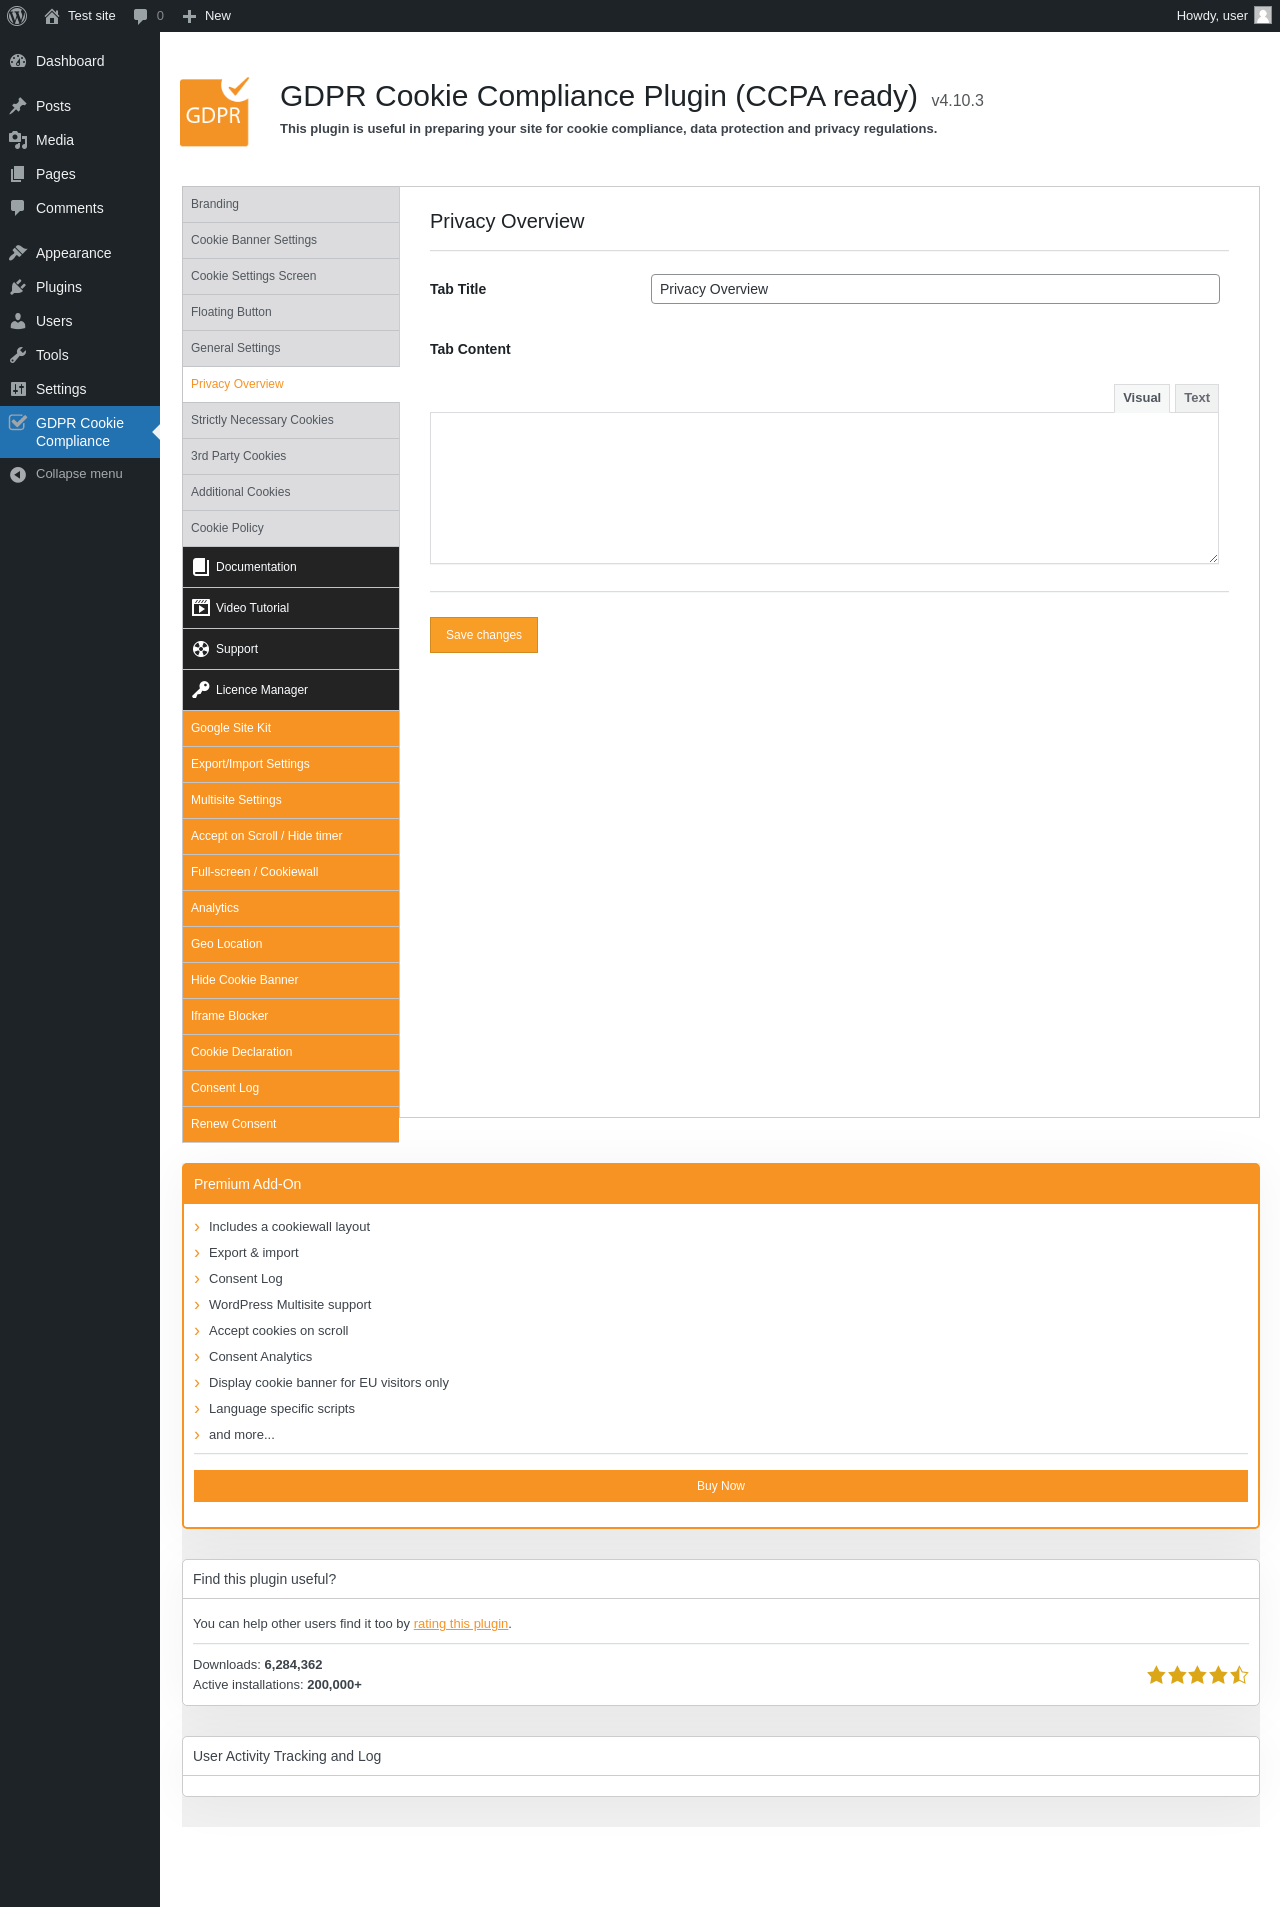Viewport: 1280px width, 1907px height.
Task: Open the Settings sliders icon
Action: pyautogui.click(x=18, y=389)
